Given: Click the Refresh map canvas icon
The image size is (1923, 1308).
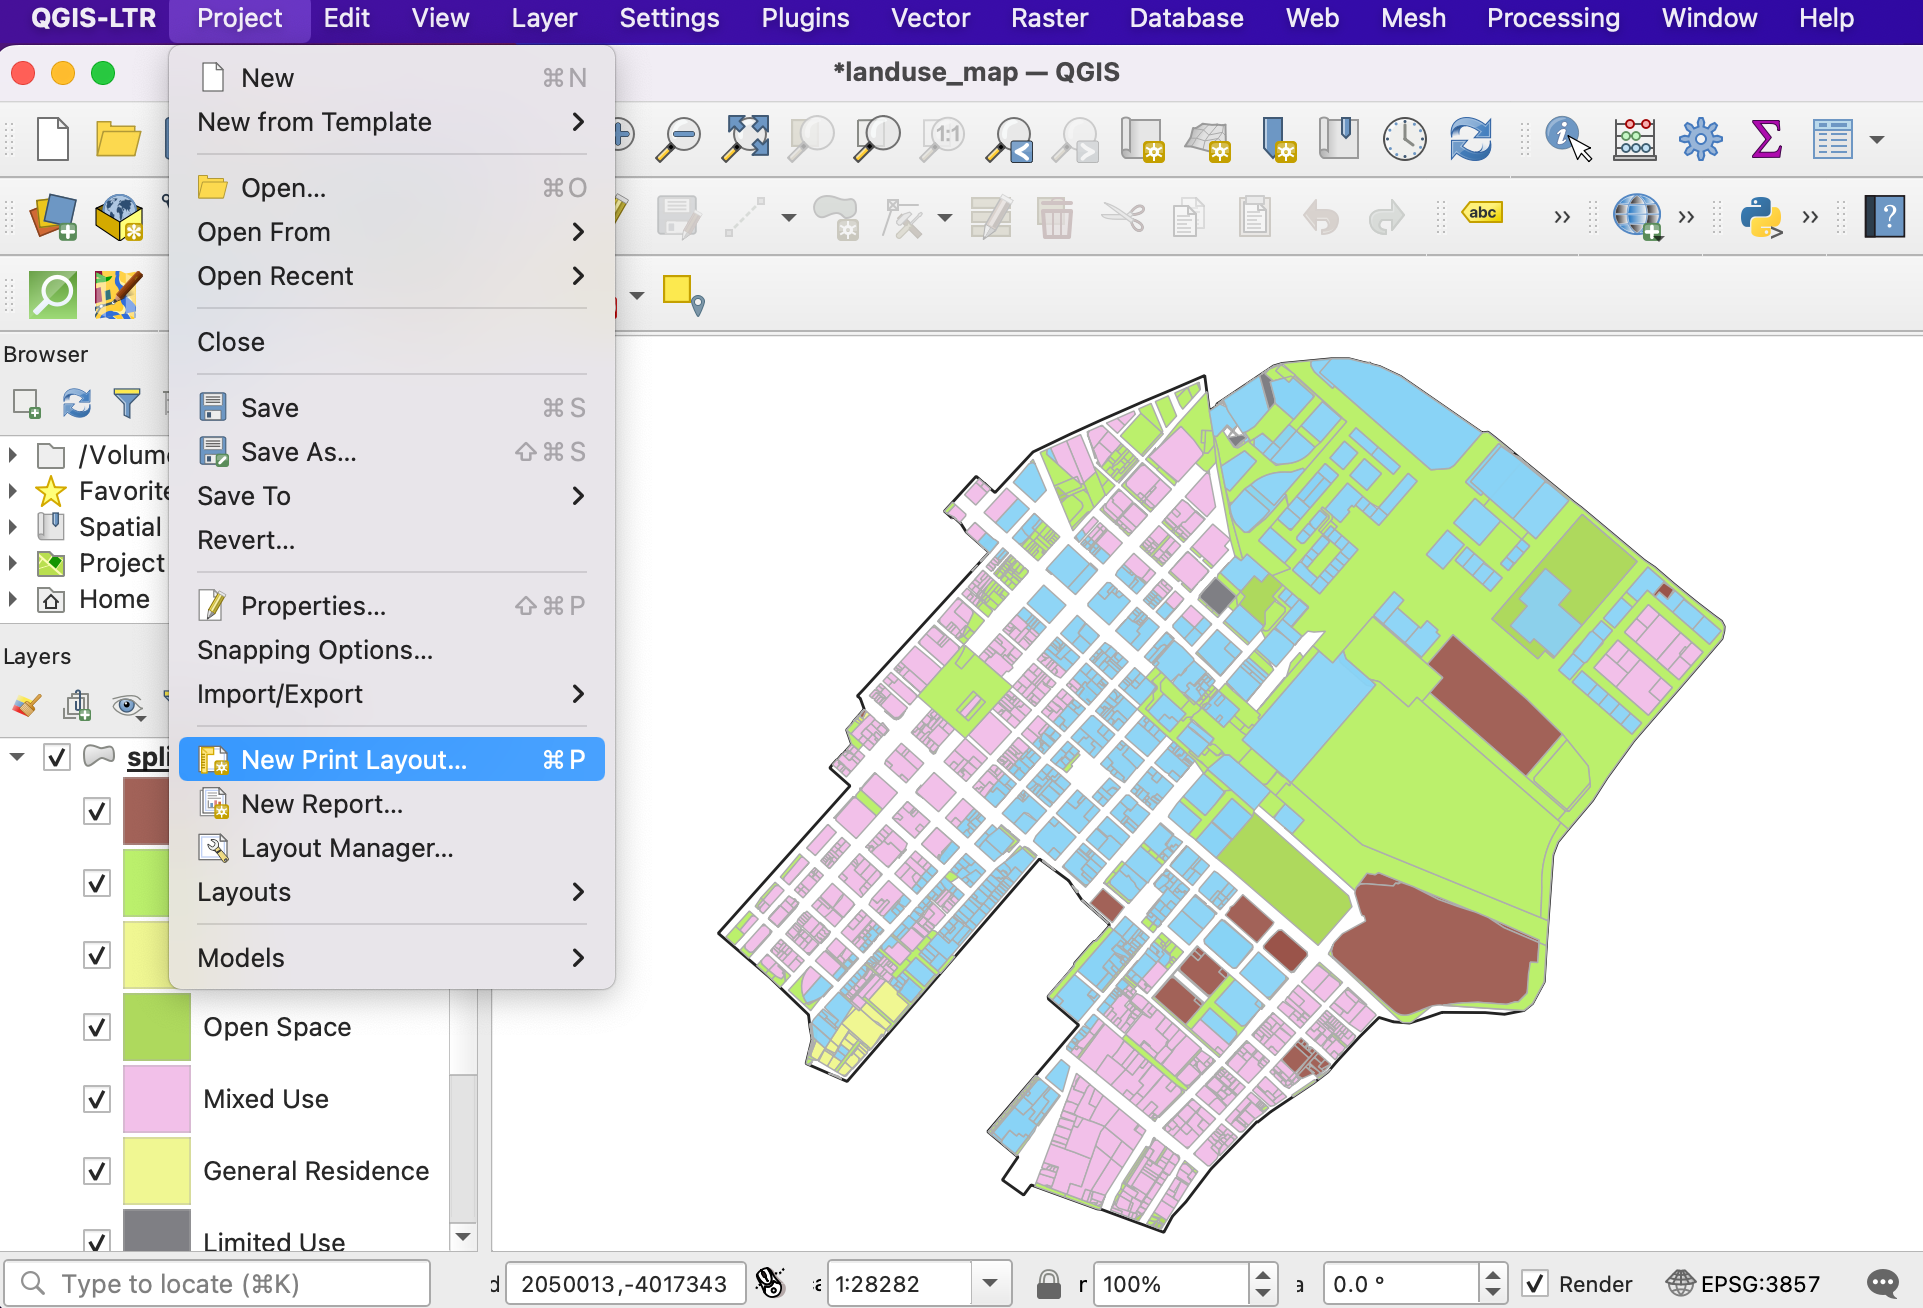Looking at the screenshot, I should pos(1470,138).
